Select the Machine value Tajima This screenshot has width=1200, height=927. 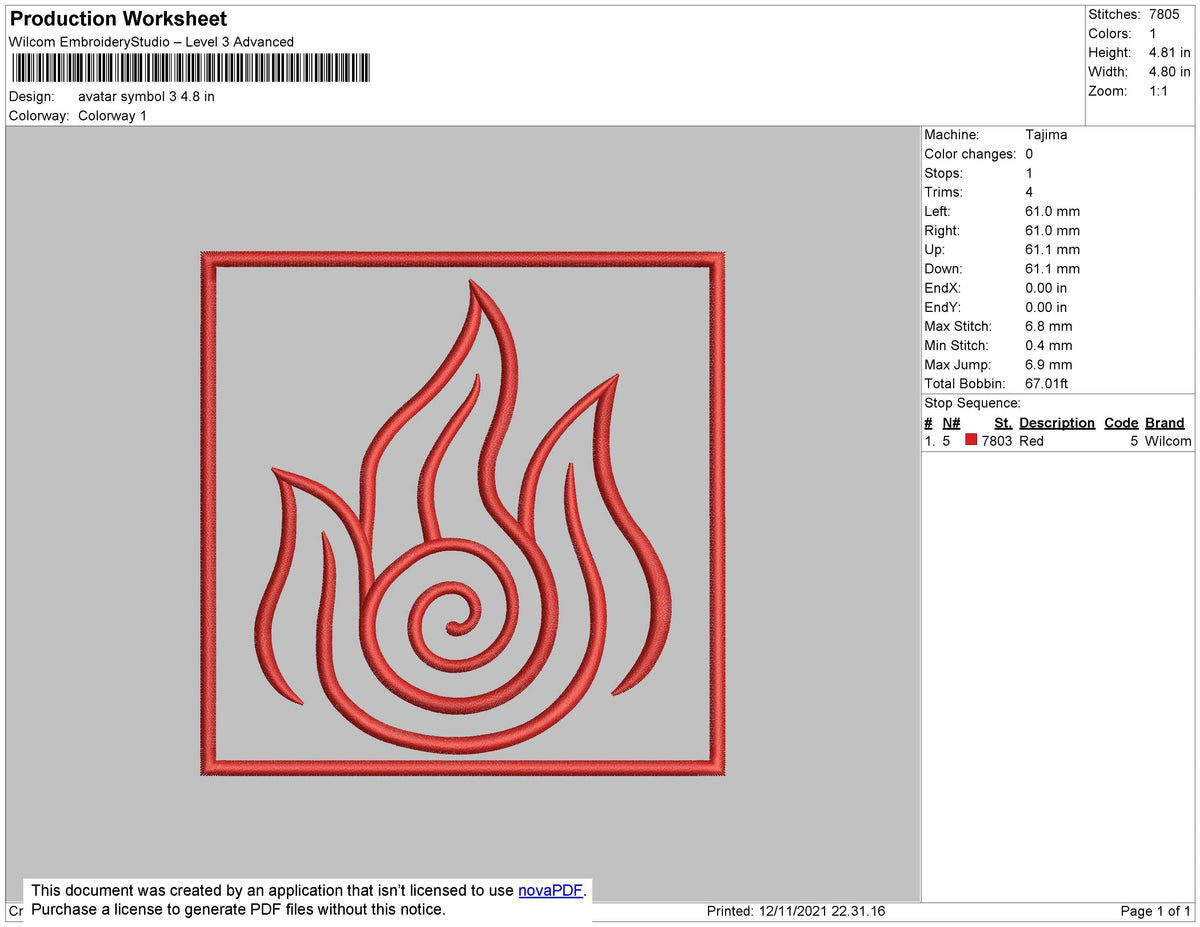tap(1046, 134)
